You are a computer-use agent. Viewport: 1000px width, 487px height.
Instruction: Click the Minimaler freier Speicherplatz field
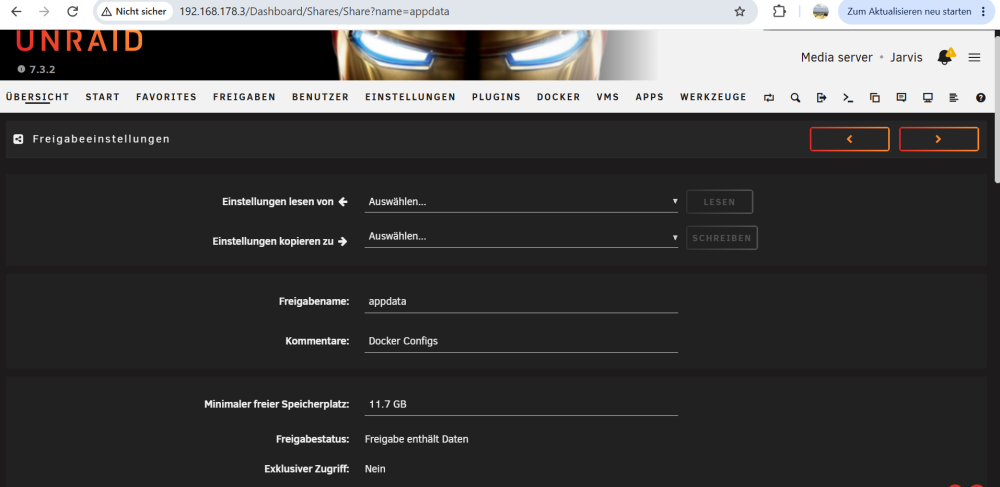(x=521, y=404)
